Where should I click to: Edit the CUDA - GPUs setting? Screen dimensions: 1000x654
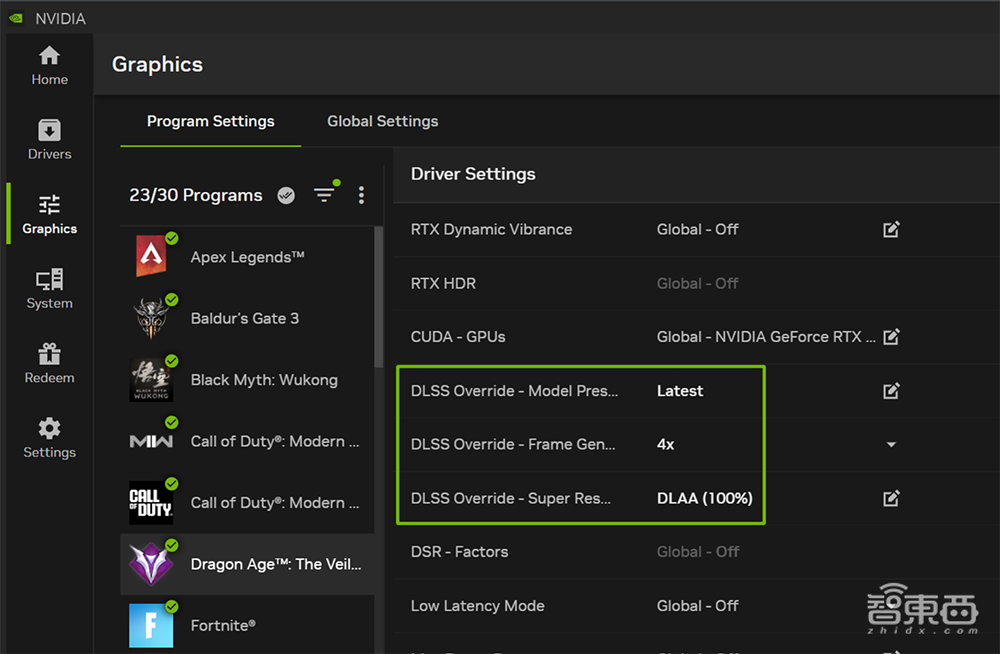click(891, 337)
